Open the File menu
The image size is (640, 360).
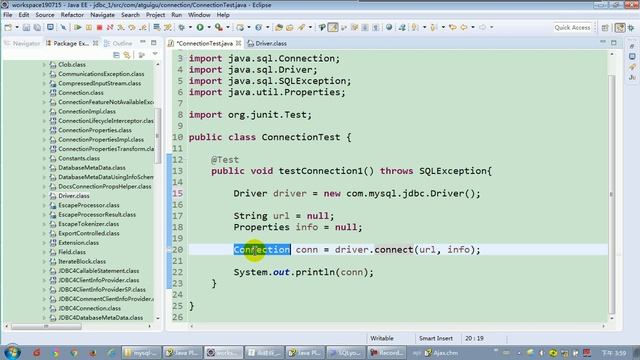[8, 15]
